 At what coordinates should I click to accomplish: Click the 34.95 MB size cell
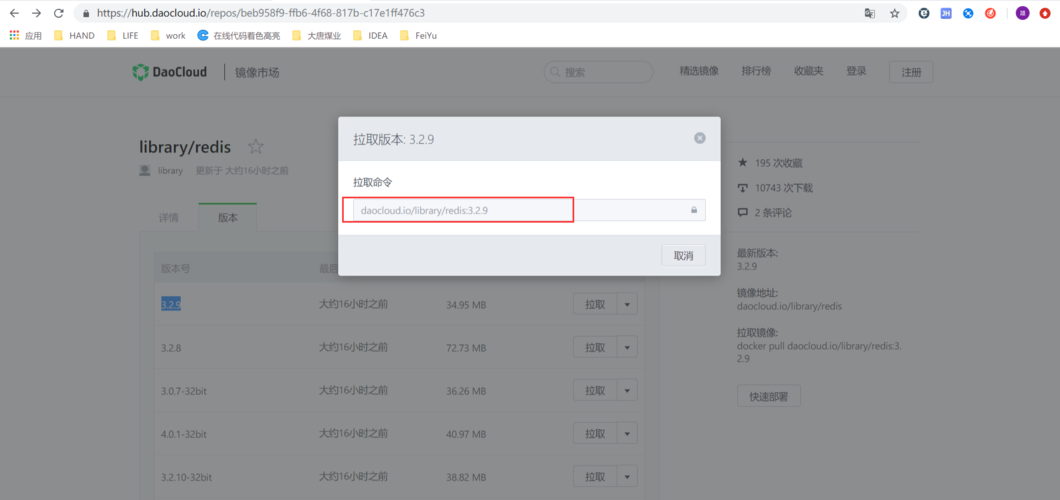(x=466, y=305)
